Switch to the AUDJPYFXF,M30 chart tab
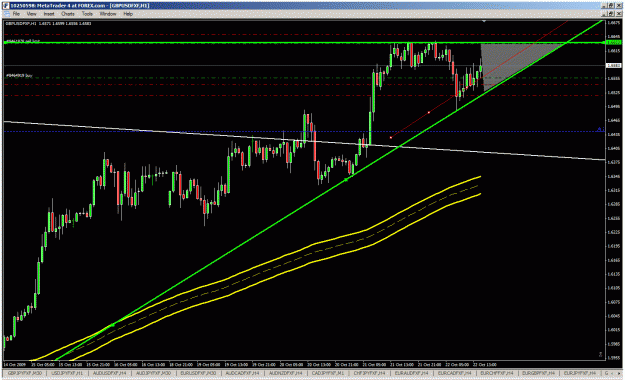The image size is (625, 380). (154, 373)
